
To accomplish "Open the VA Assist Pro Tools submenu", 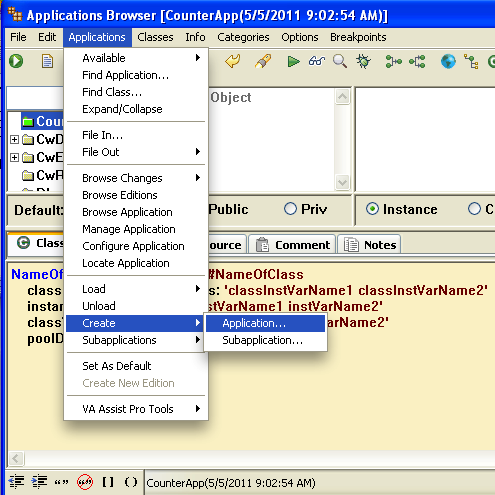I will tap(136, 409).
